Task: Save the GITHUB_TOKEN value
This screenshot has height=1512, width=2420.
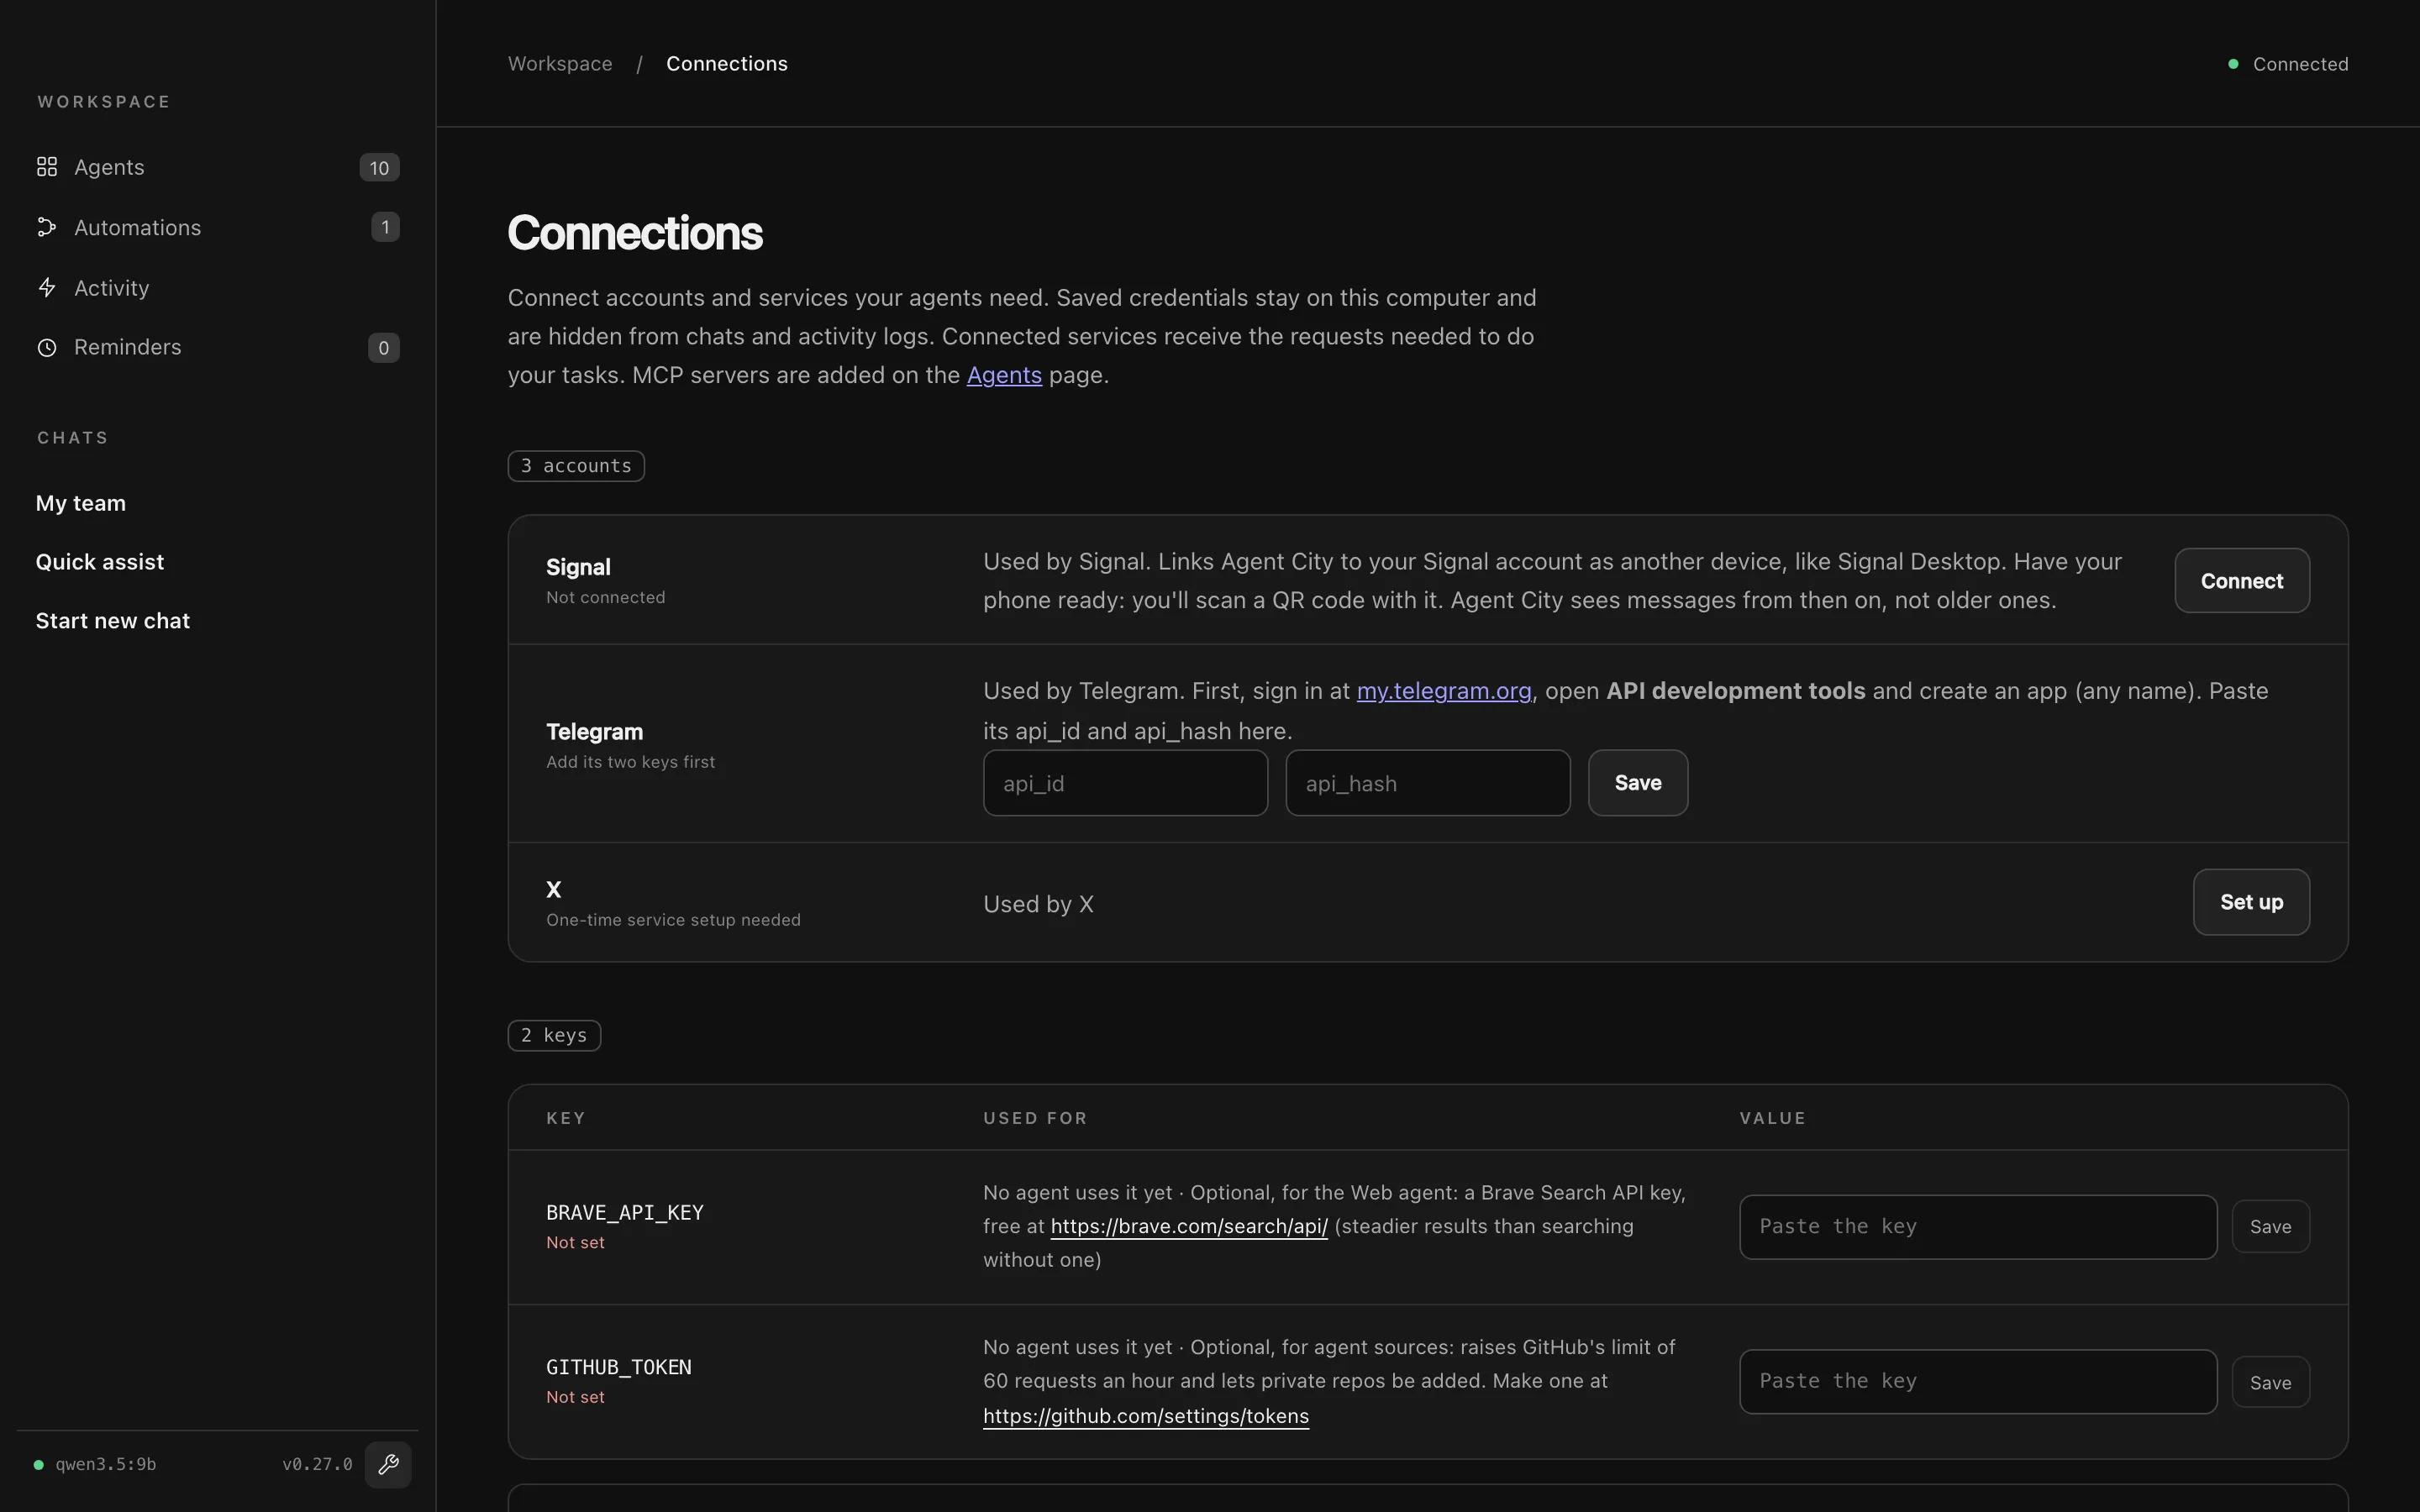Action: tap(2270, 1382)
